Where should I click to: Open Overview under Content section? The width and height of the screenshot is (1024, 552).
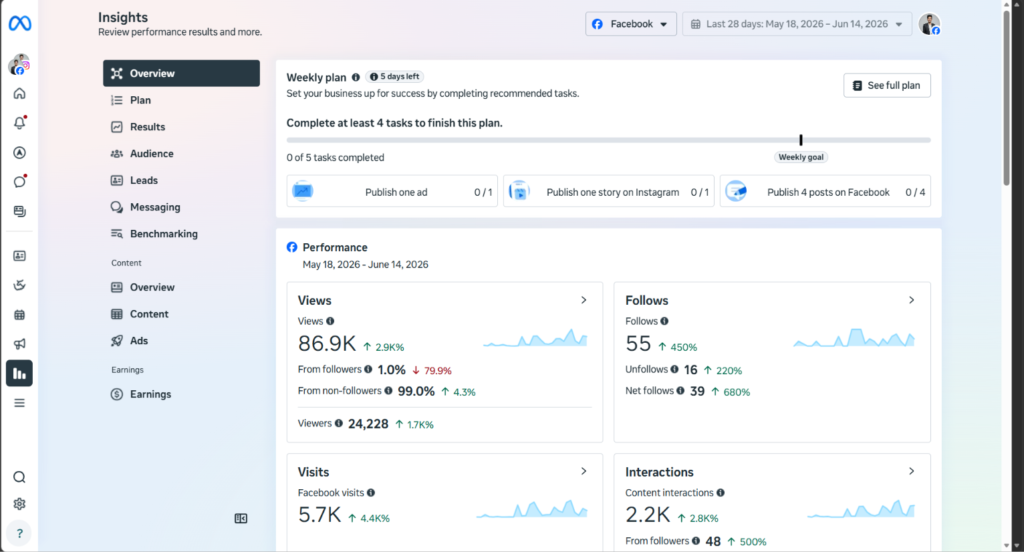coord(182,287)
